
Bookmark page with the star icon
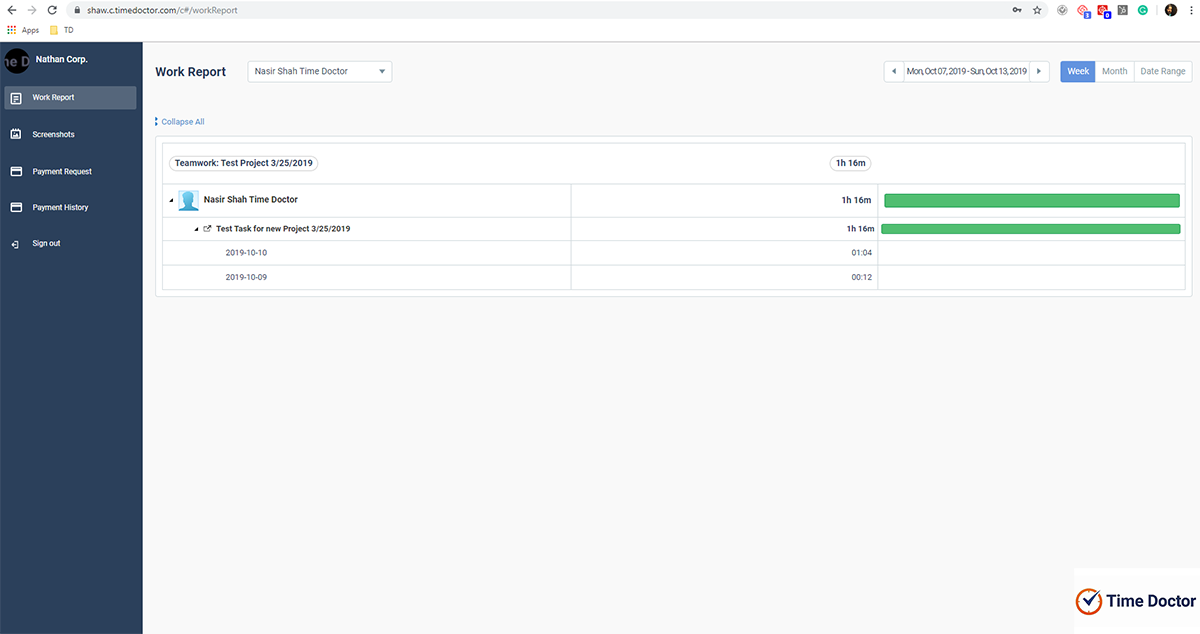pos(1037,10)
